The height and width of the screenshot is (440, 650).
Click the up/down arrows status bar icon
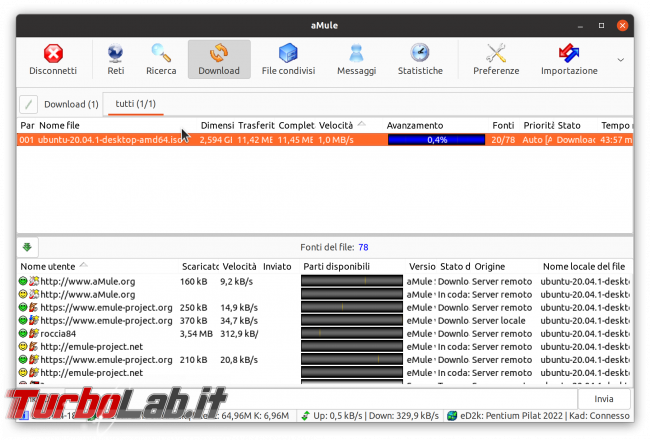tap(306, 416)
